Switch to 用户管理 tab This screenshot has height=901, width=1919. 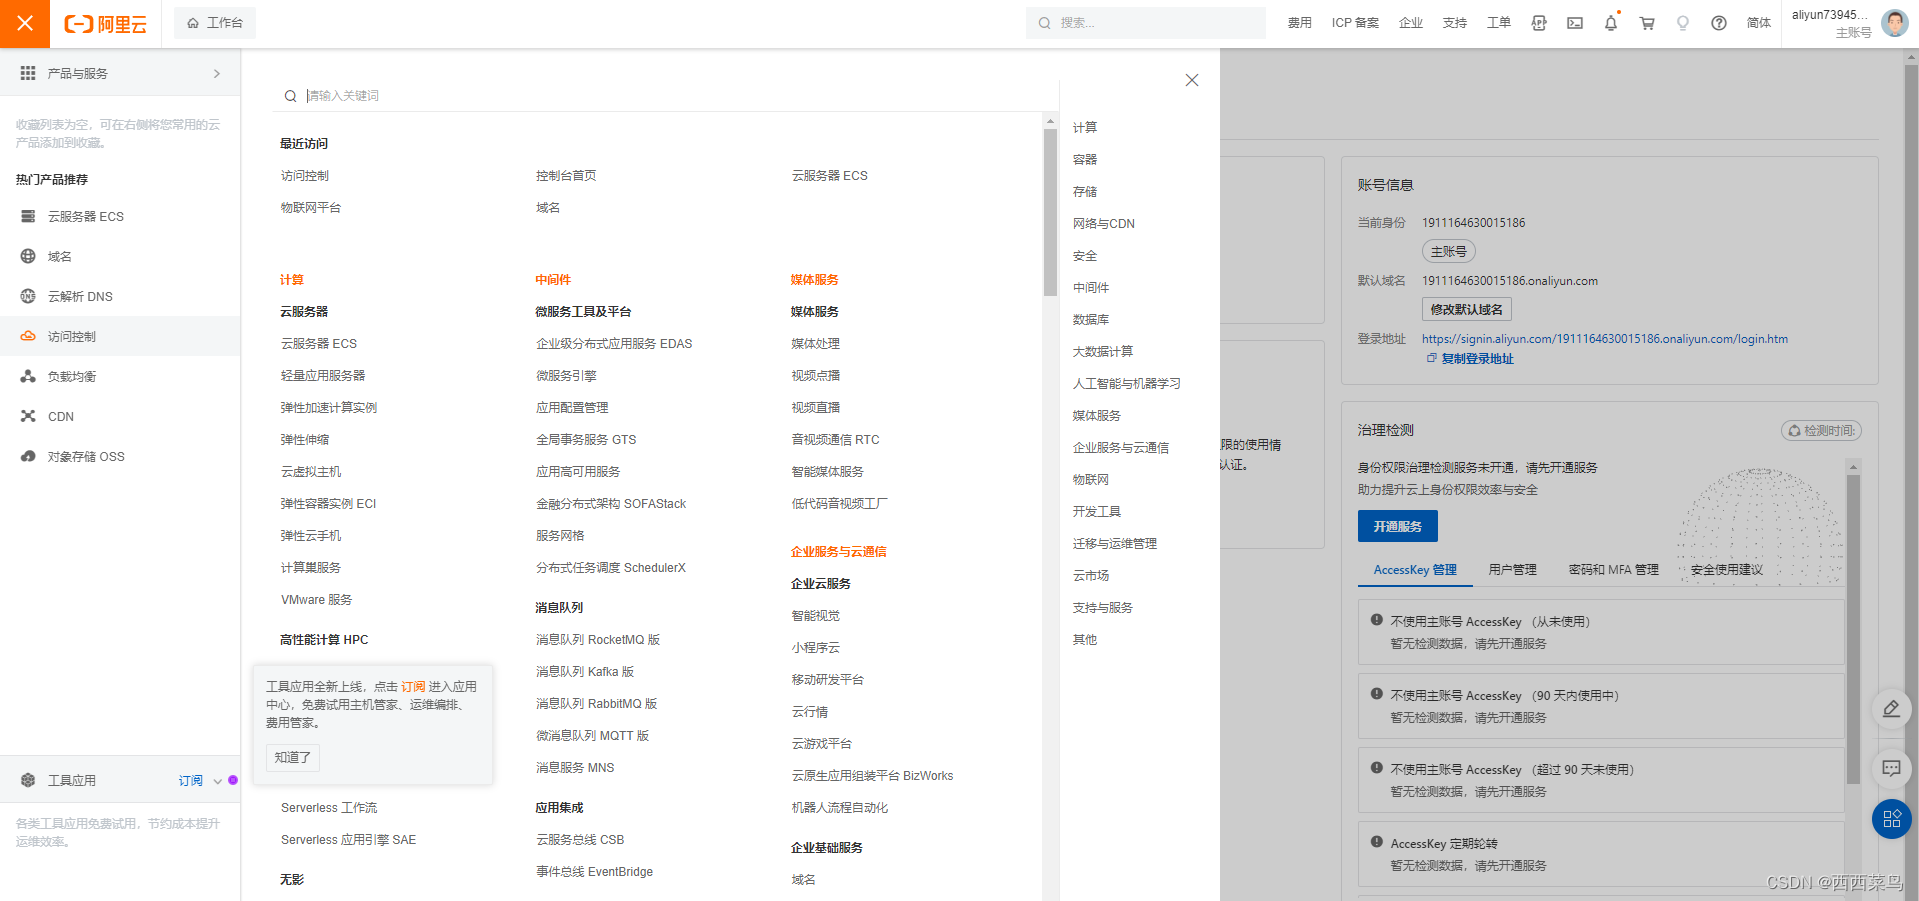pyautogui.click(x=1512, y=570)
